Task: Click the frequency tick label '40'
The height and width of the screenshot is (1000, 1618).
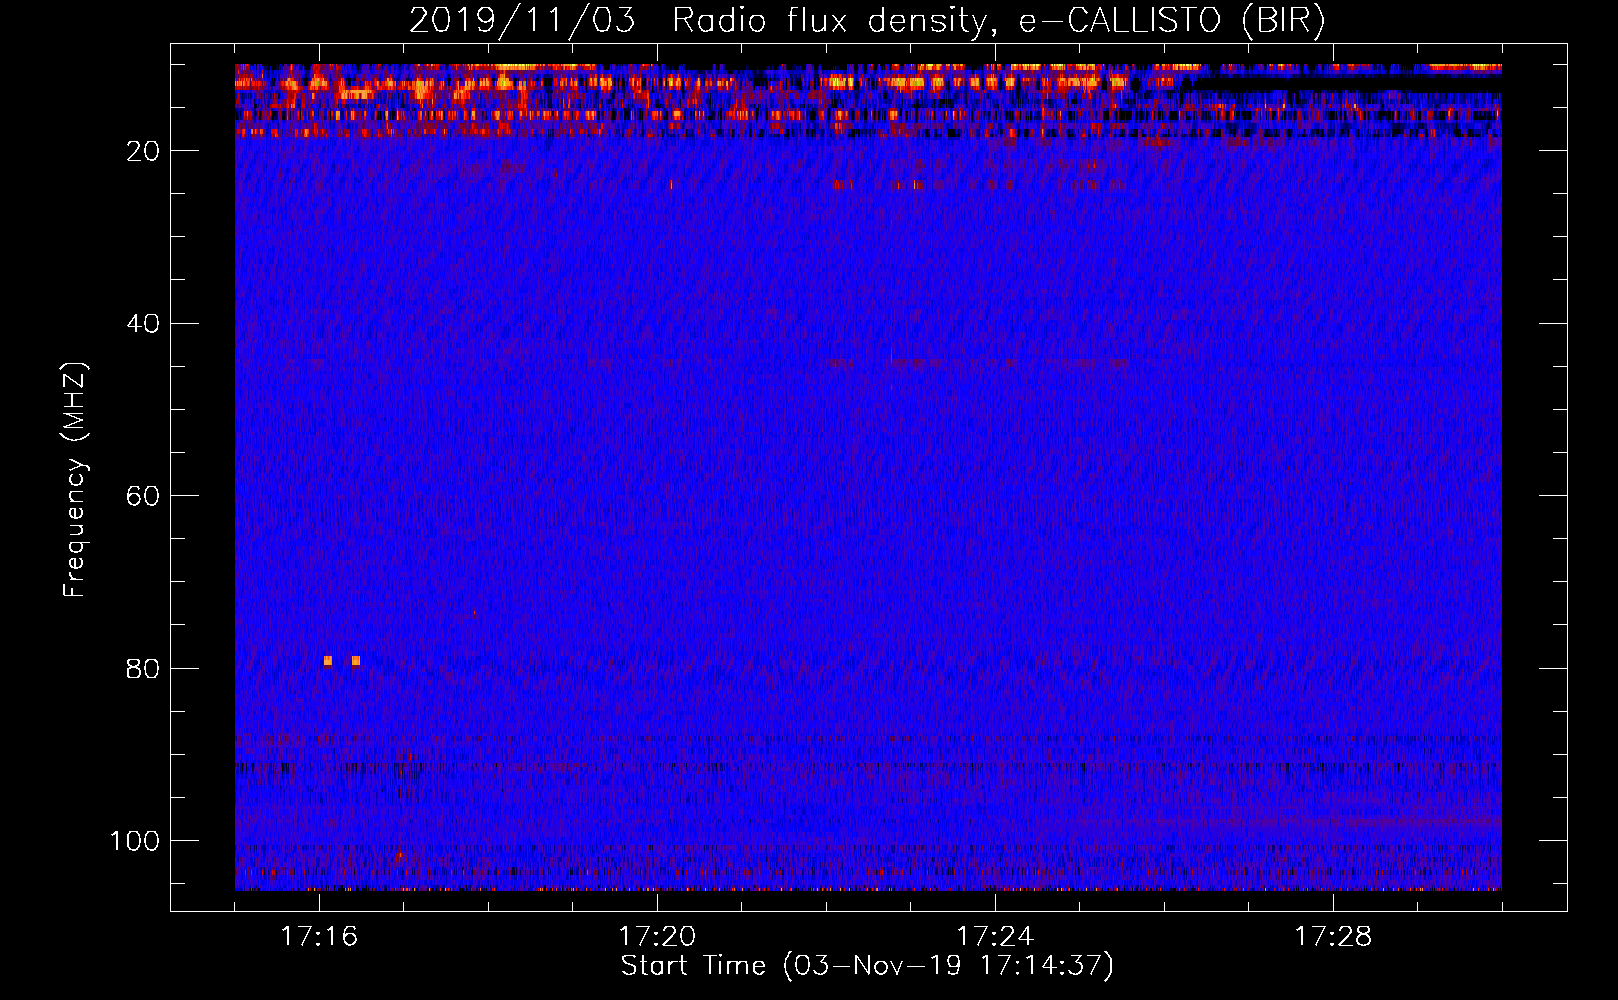Action: click(144, 324)
